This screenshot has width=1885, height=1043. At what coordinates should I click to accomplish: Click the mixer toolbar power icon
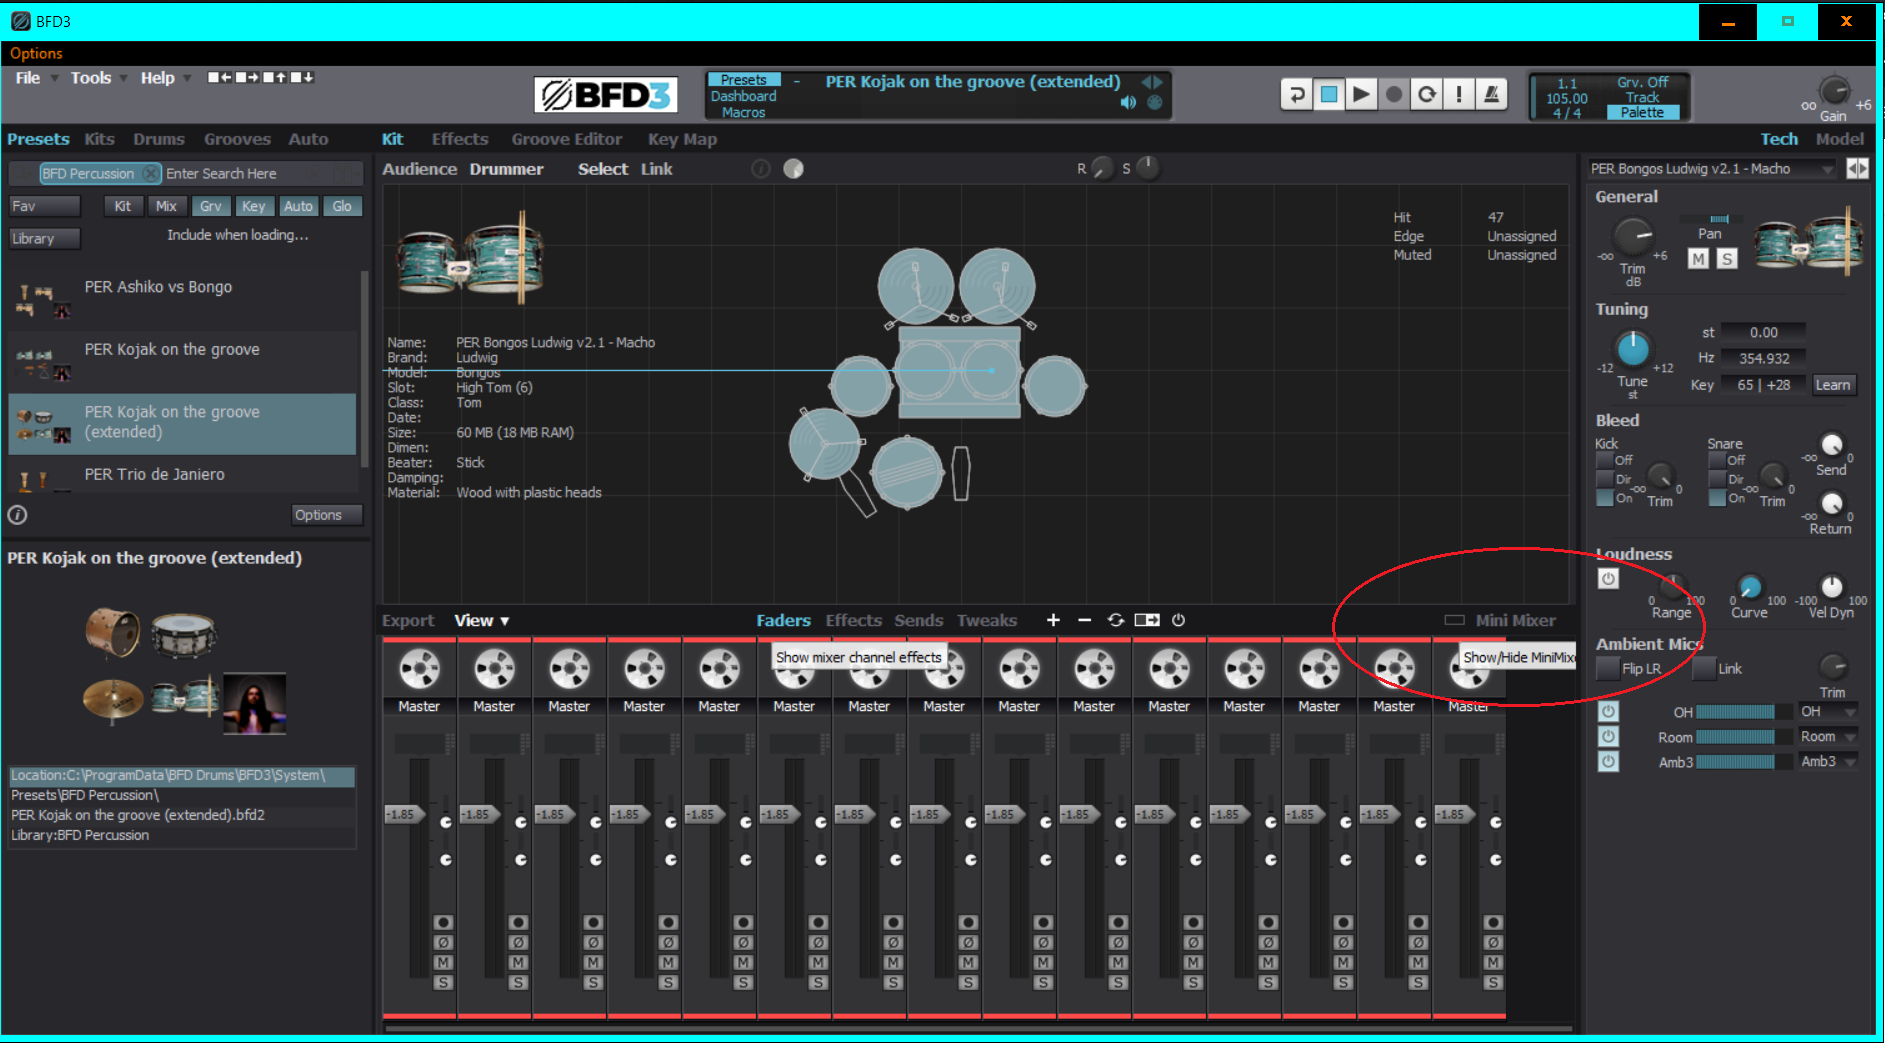(x=1178, y=620)
